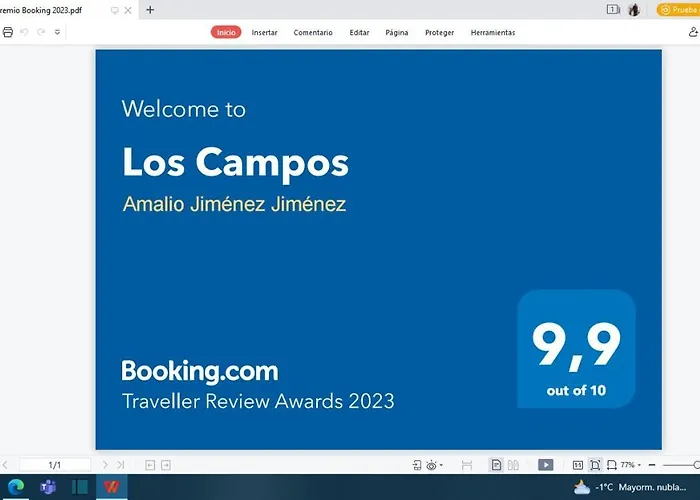The width and height of the screenshot is (700, 500).
Task: Open Microsoft Edge from the taskbar
Action: click(15, 487)
